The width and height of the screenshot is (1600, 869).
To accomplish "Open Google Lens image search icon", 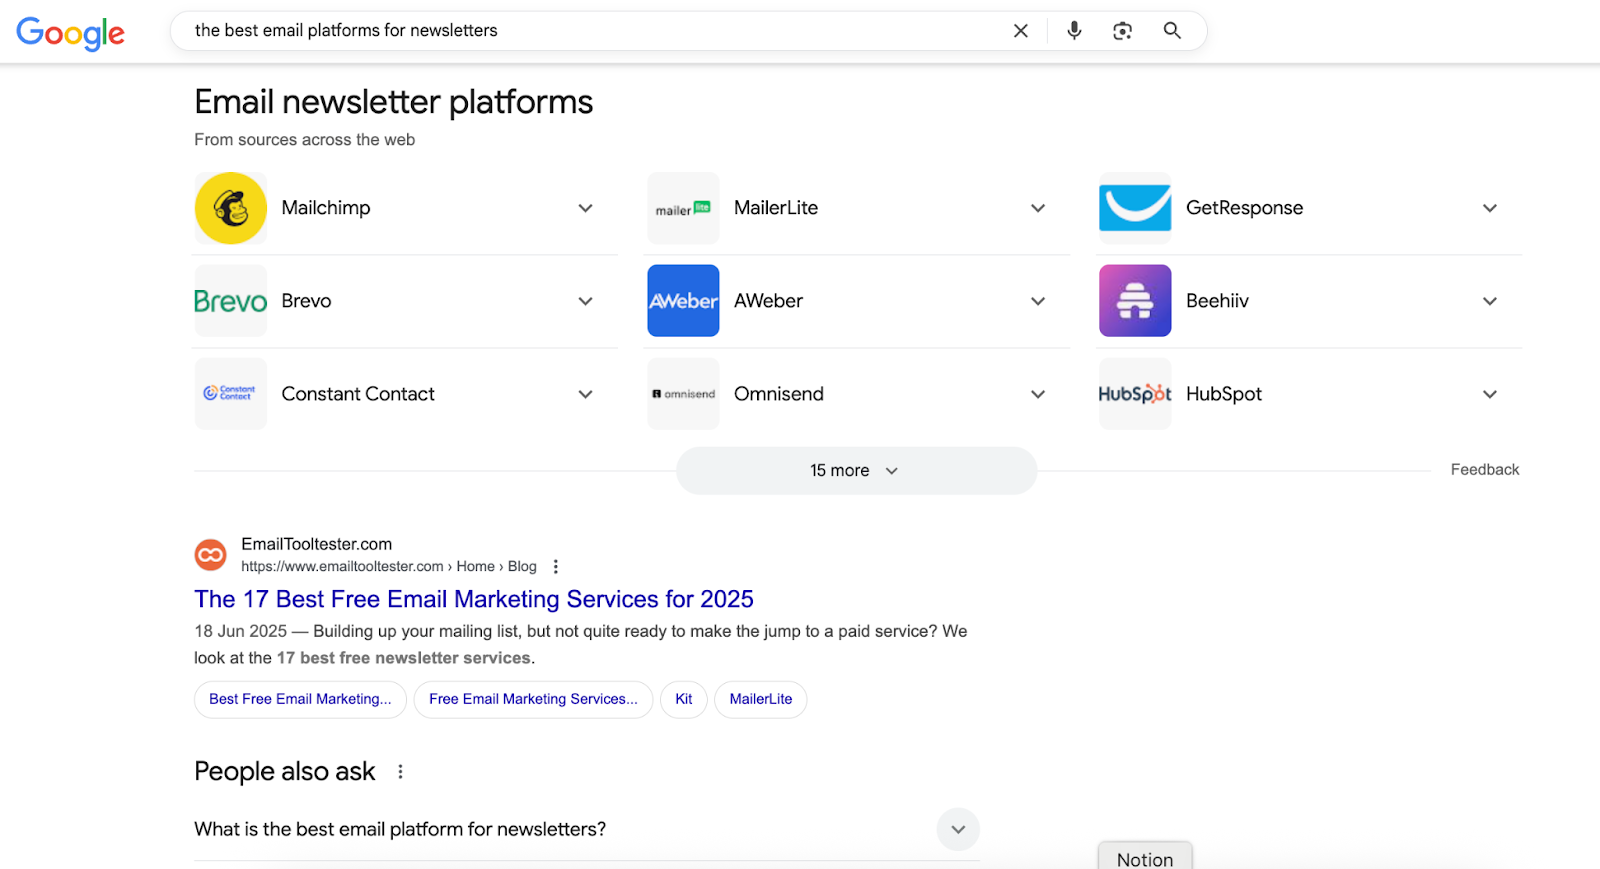I will (1123, 31).
